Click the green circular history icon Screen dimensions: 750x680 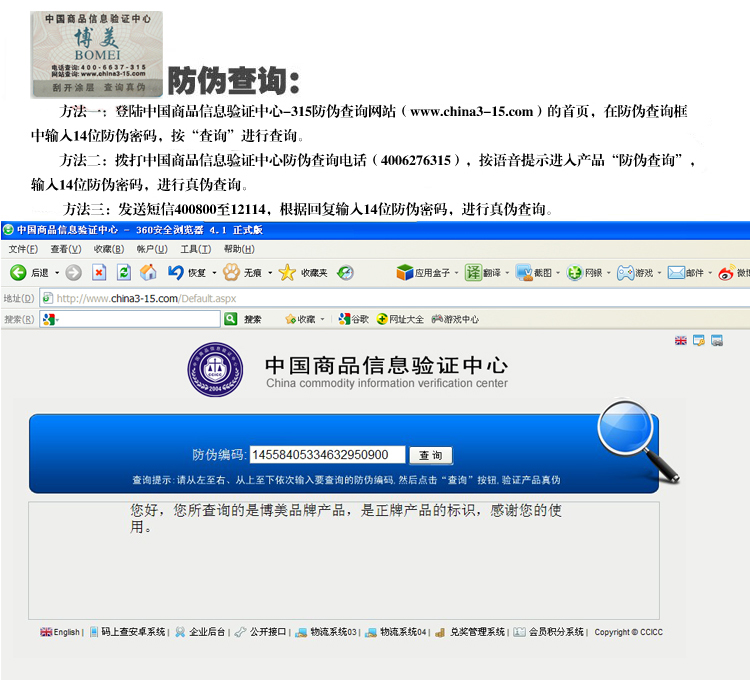click(345, 273)
